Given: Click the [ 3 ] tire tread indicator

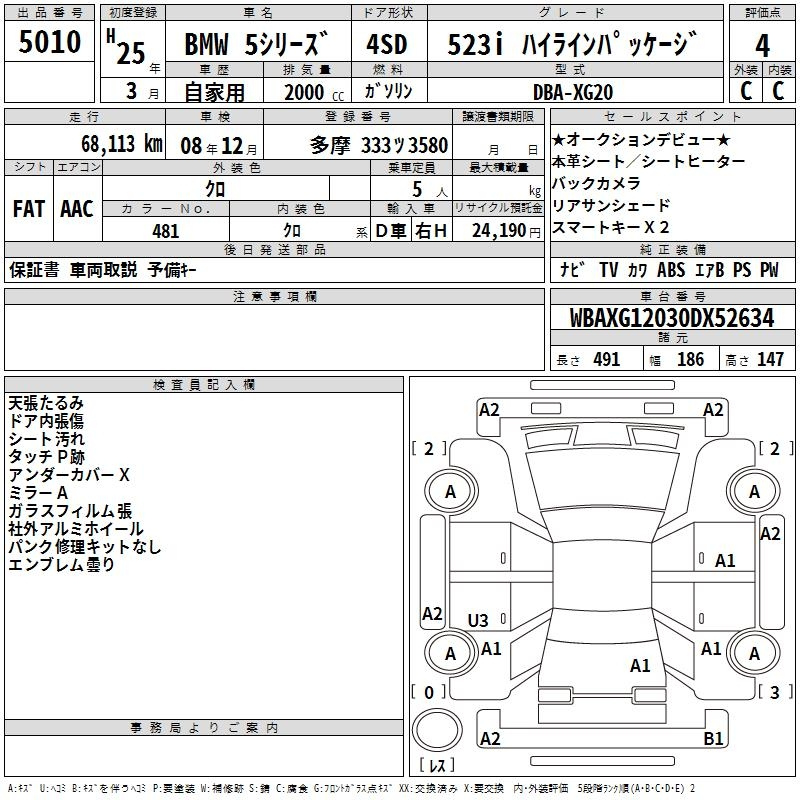Looking at the screenshot, I should [x=775, y=692].
